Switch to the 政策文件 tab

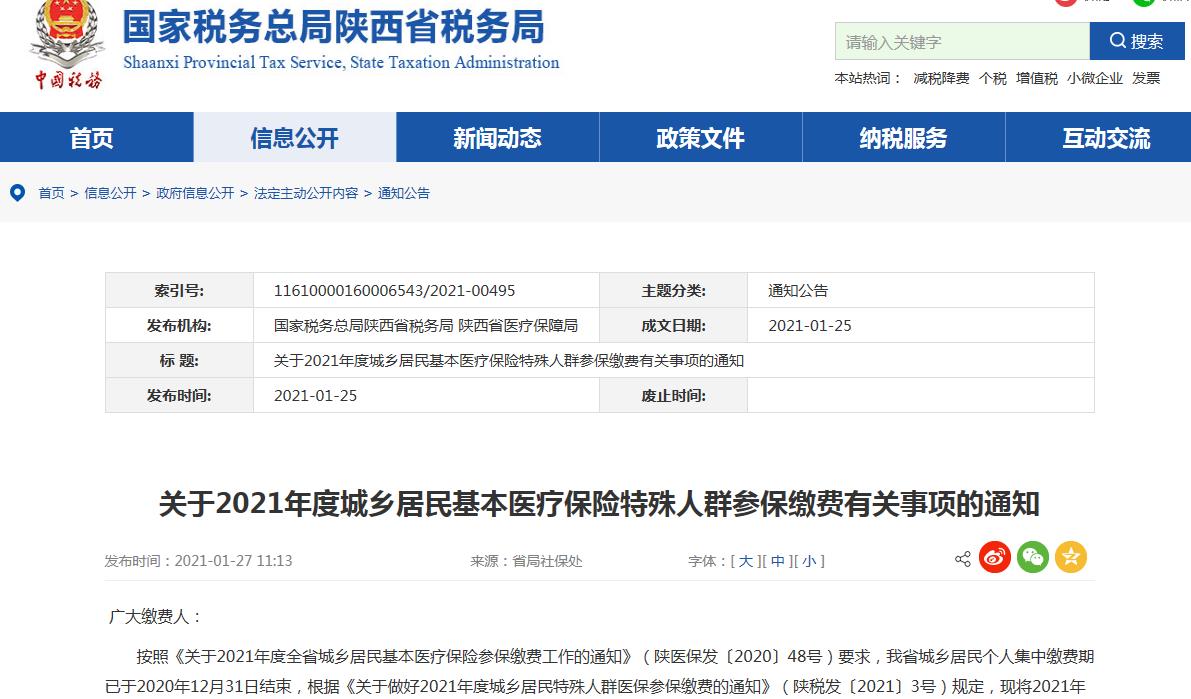(700, 138)
